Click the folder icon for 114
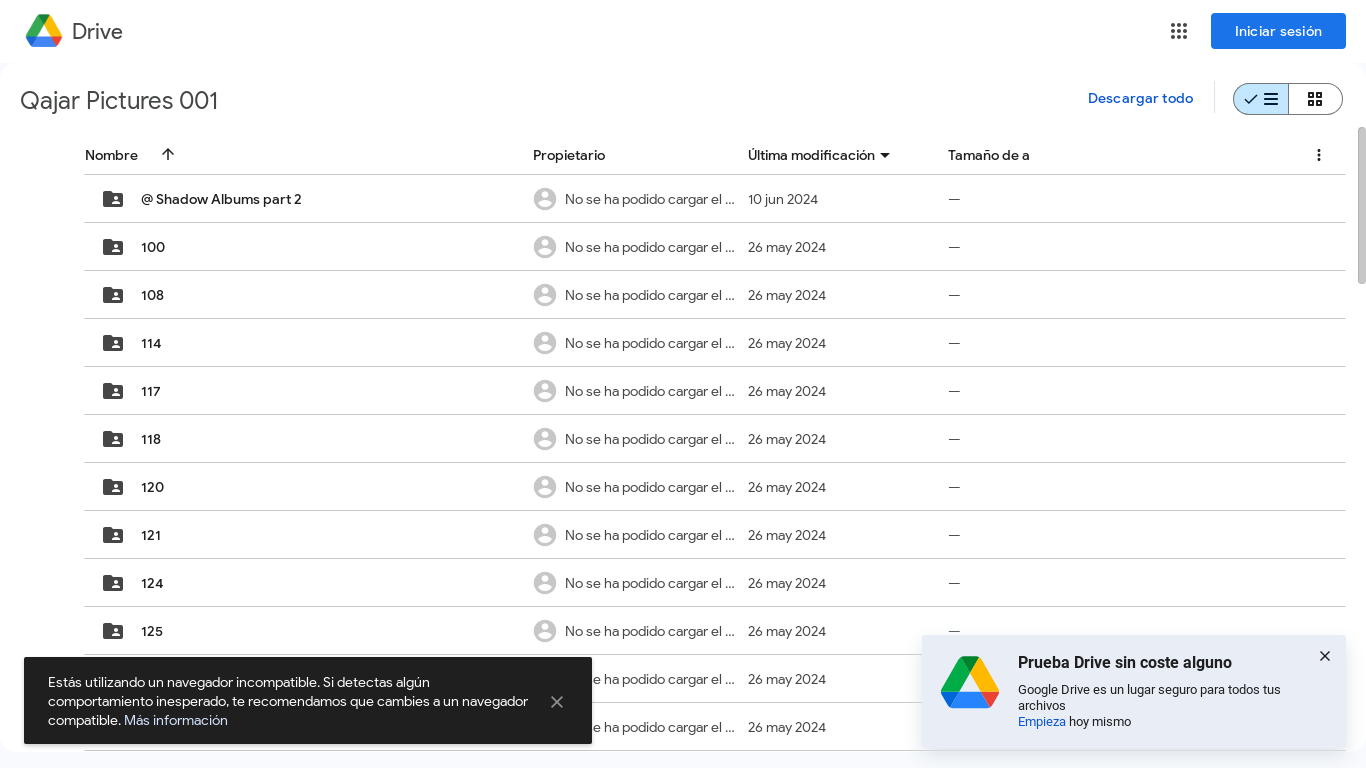Screen dimensions: 1366x768 (113, 343)
